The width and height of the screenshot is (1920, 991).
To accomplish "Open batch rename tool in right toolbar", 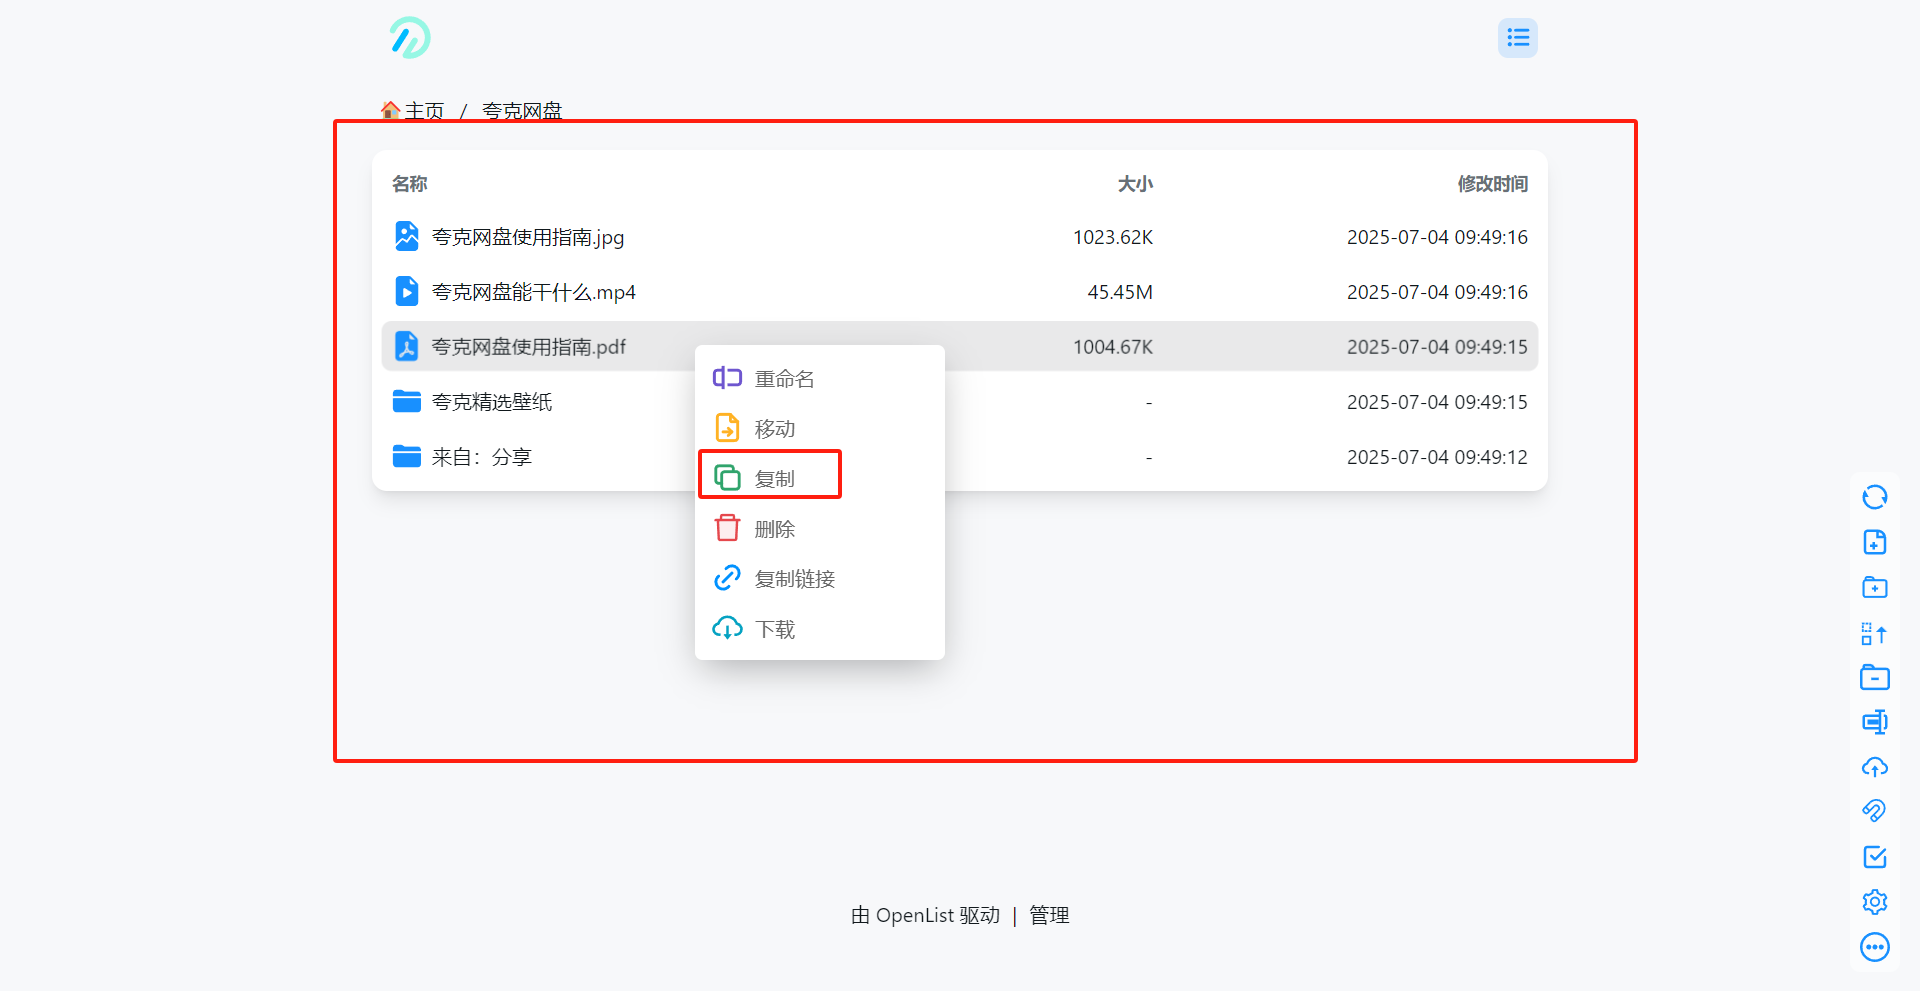I will coord(1875,722).
